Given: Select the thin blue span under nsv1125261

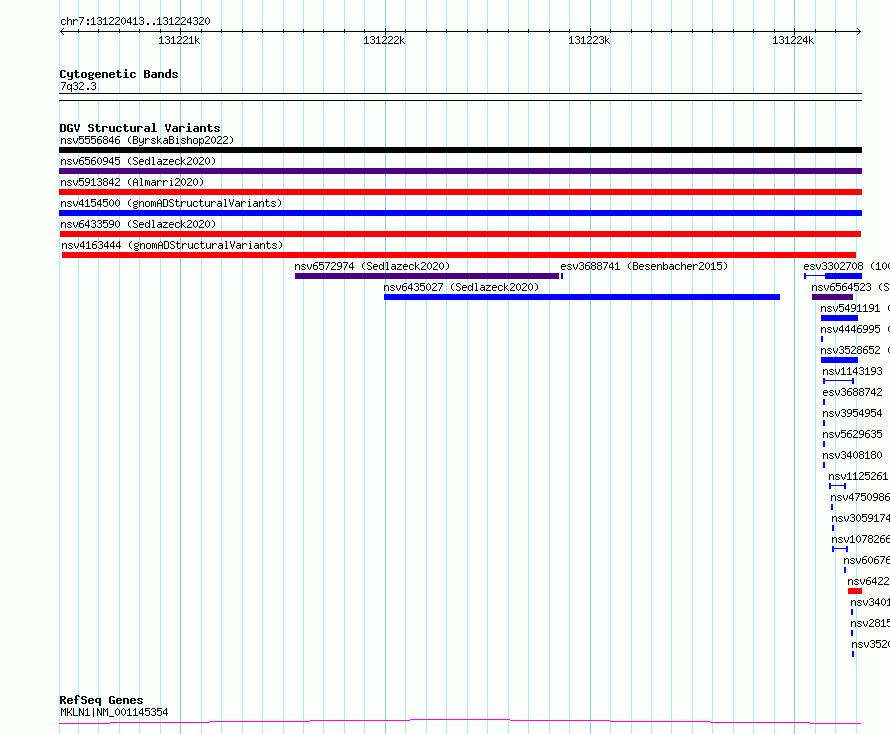Looking at the screenshot, I should pyautogui.click(x=837, y=486).
